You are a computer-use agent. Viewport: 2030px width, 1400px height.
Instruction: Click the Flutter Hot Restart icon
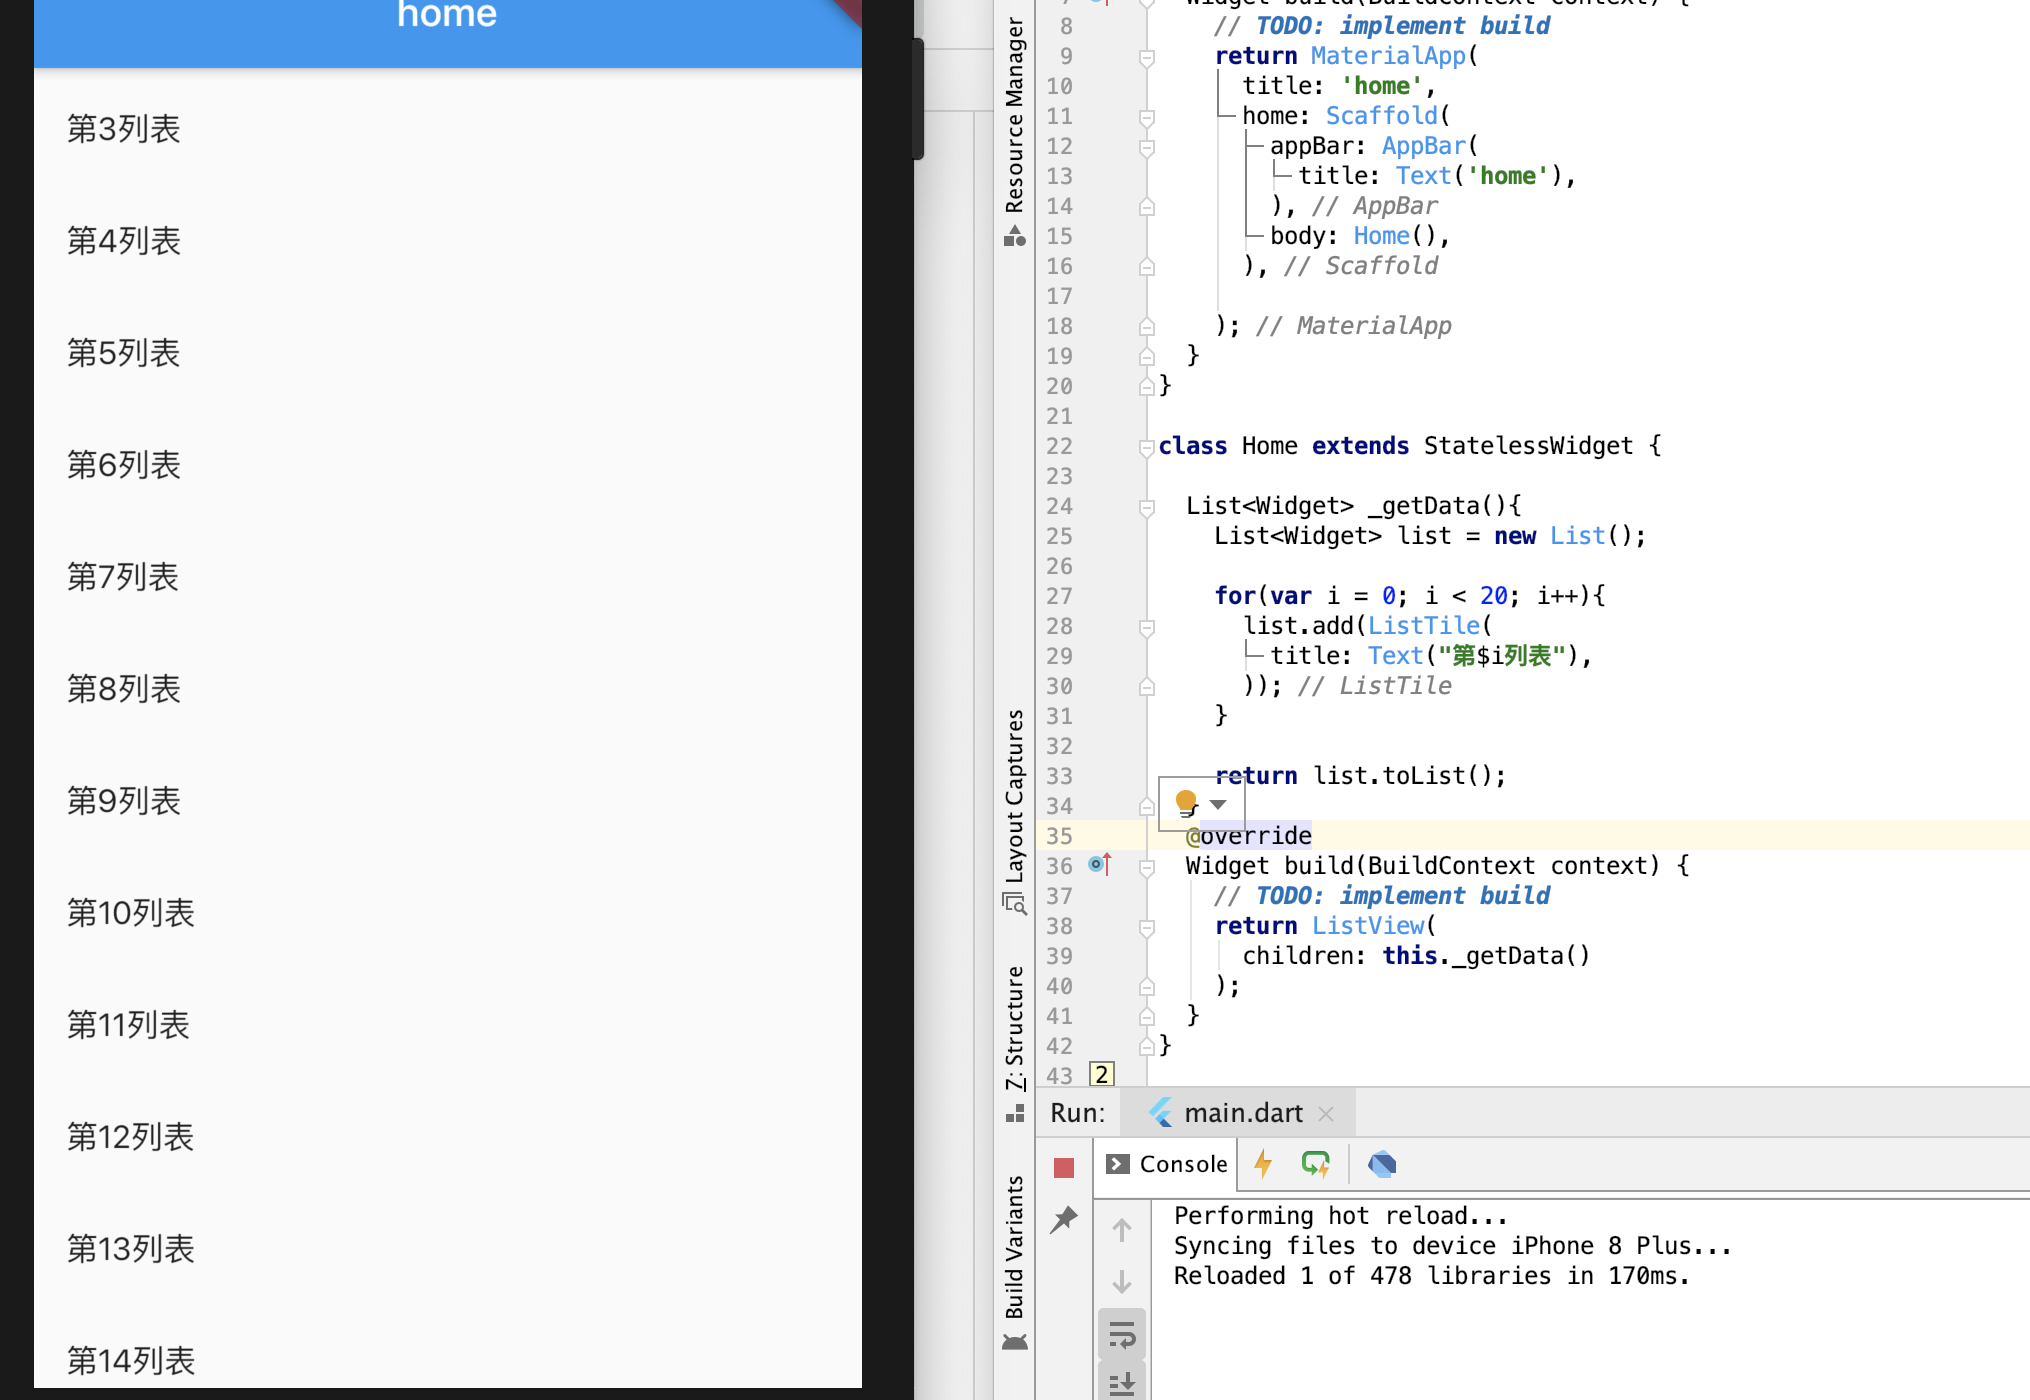(x=1315, y=1164)
